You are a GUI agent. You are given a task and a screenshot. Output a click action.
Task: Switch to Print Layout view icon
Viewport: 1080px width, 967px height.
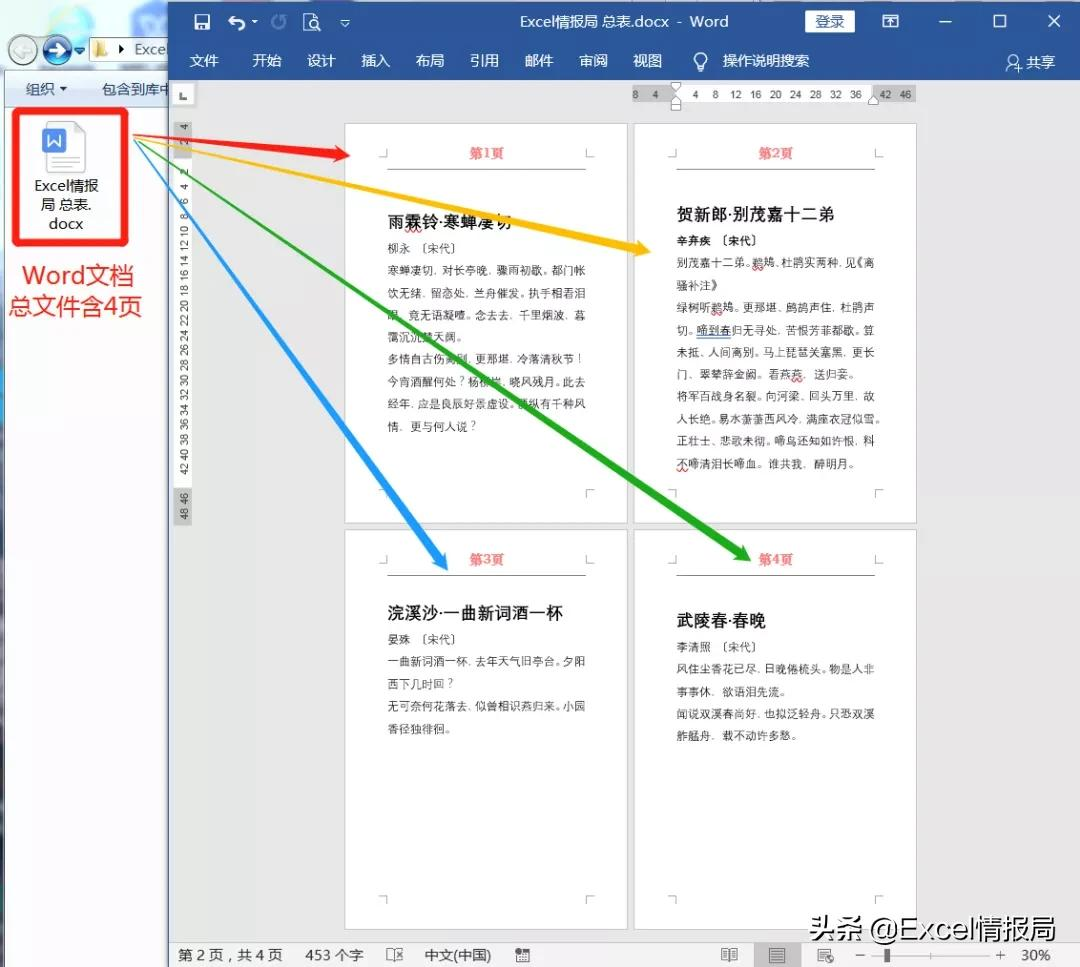[x=777, y=955]
